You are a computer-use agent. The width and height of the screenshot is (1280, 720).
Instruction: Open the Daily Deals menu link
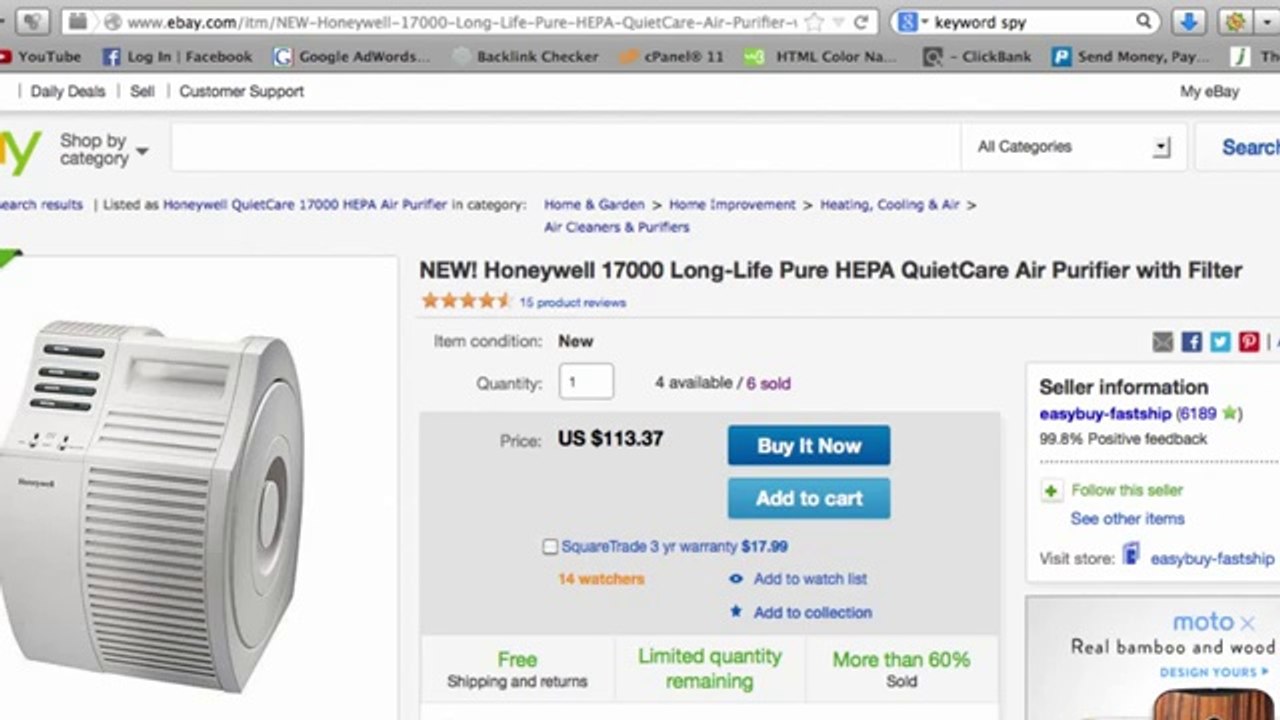[x=67, y=91]
